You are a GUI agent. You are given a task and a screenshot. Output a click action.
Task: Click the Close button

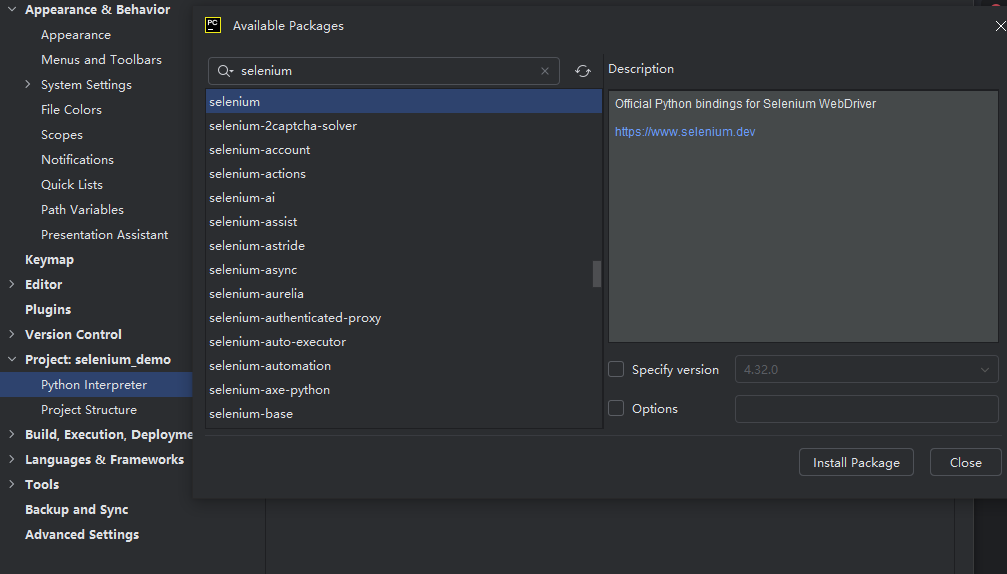tap(965, 462)
